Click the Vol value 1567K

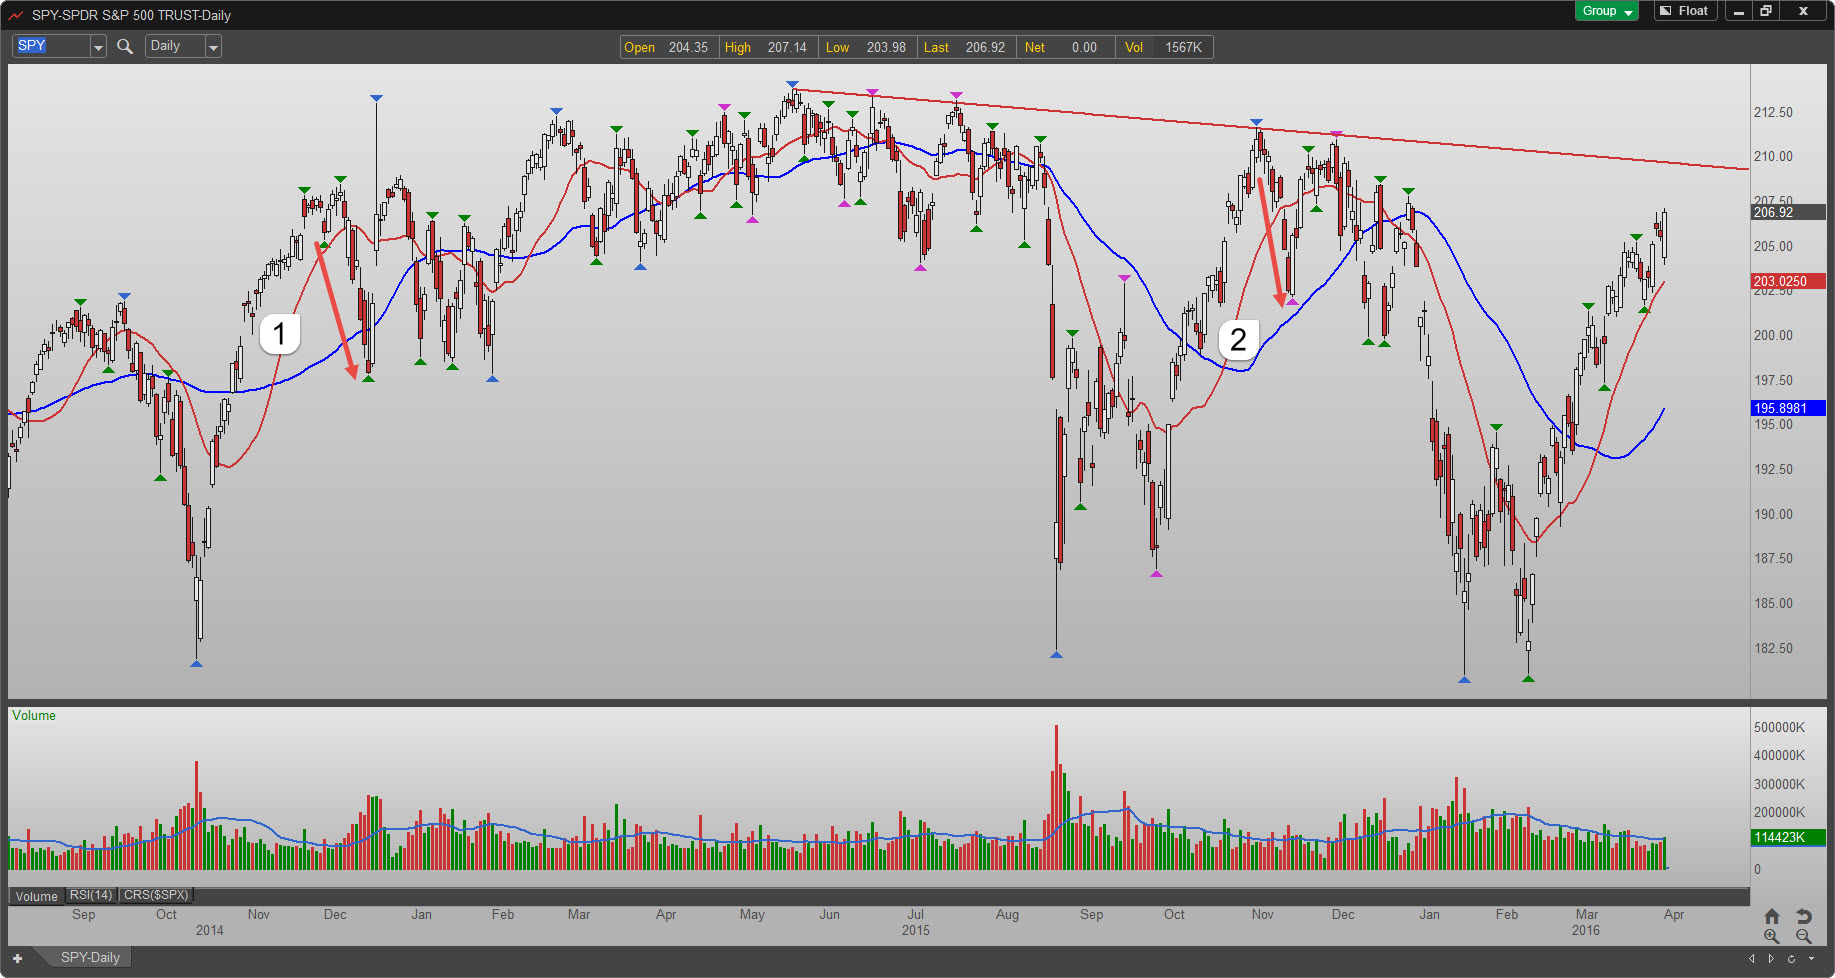pyautogui.click(x=1183, y=47)
